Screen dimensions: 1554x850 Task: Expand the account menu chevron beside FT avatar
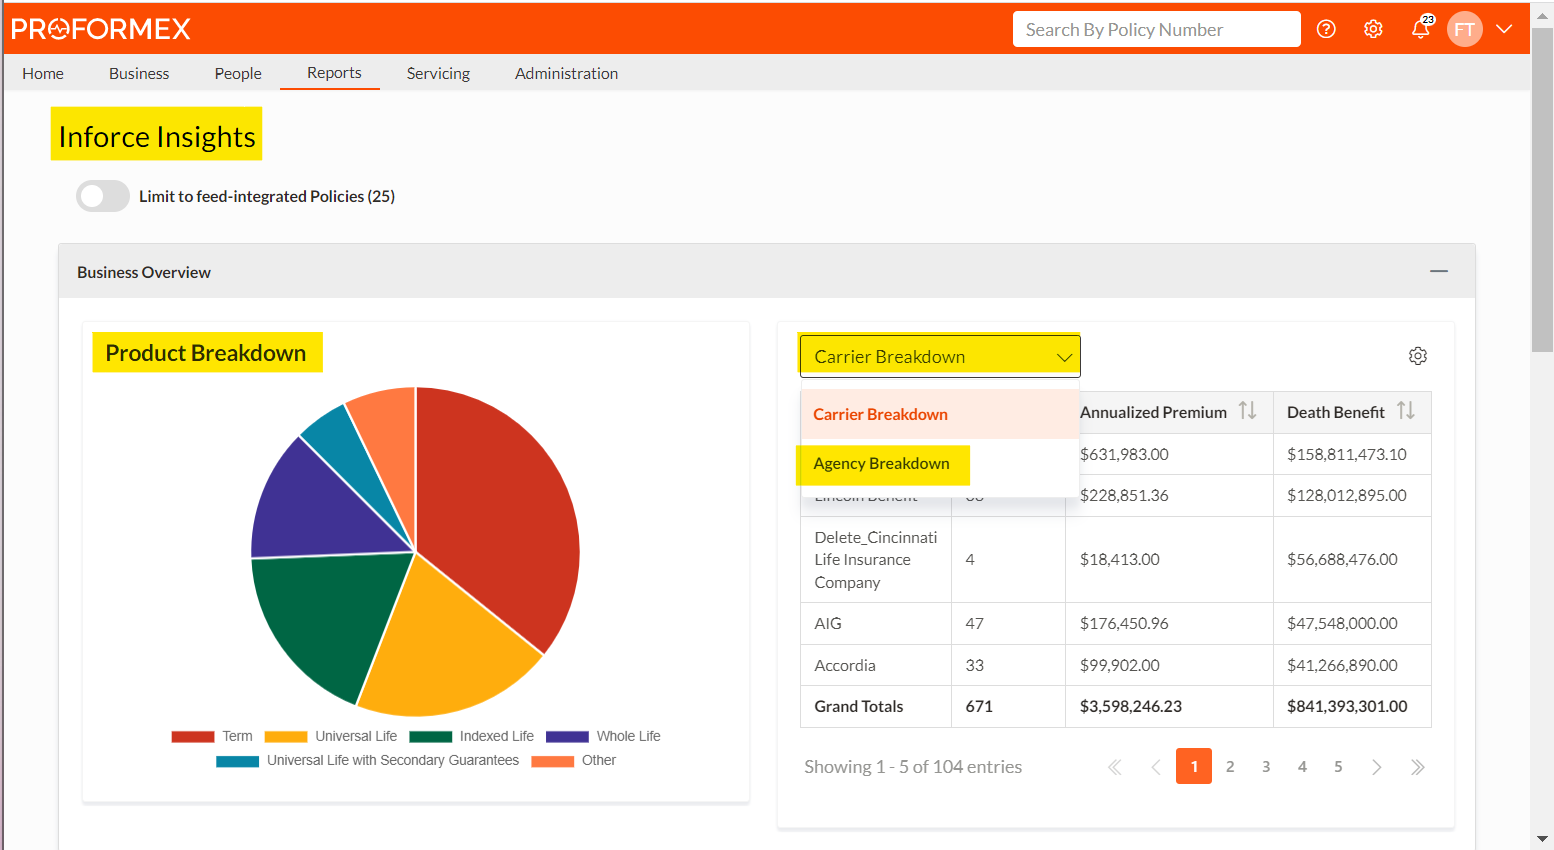pyautogui.click(x=1504, y=29)
